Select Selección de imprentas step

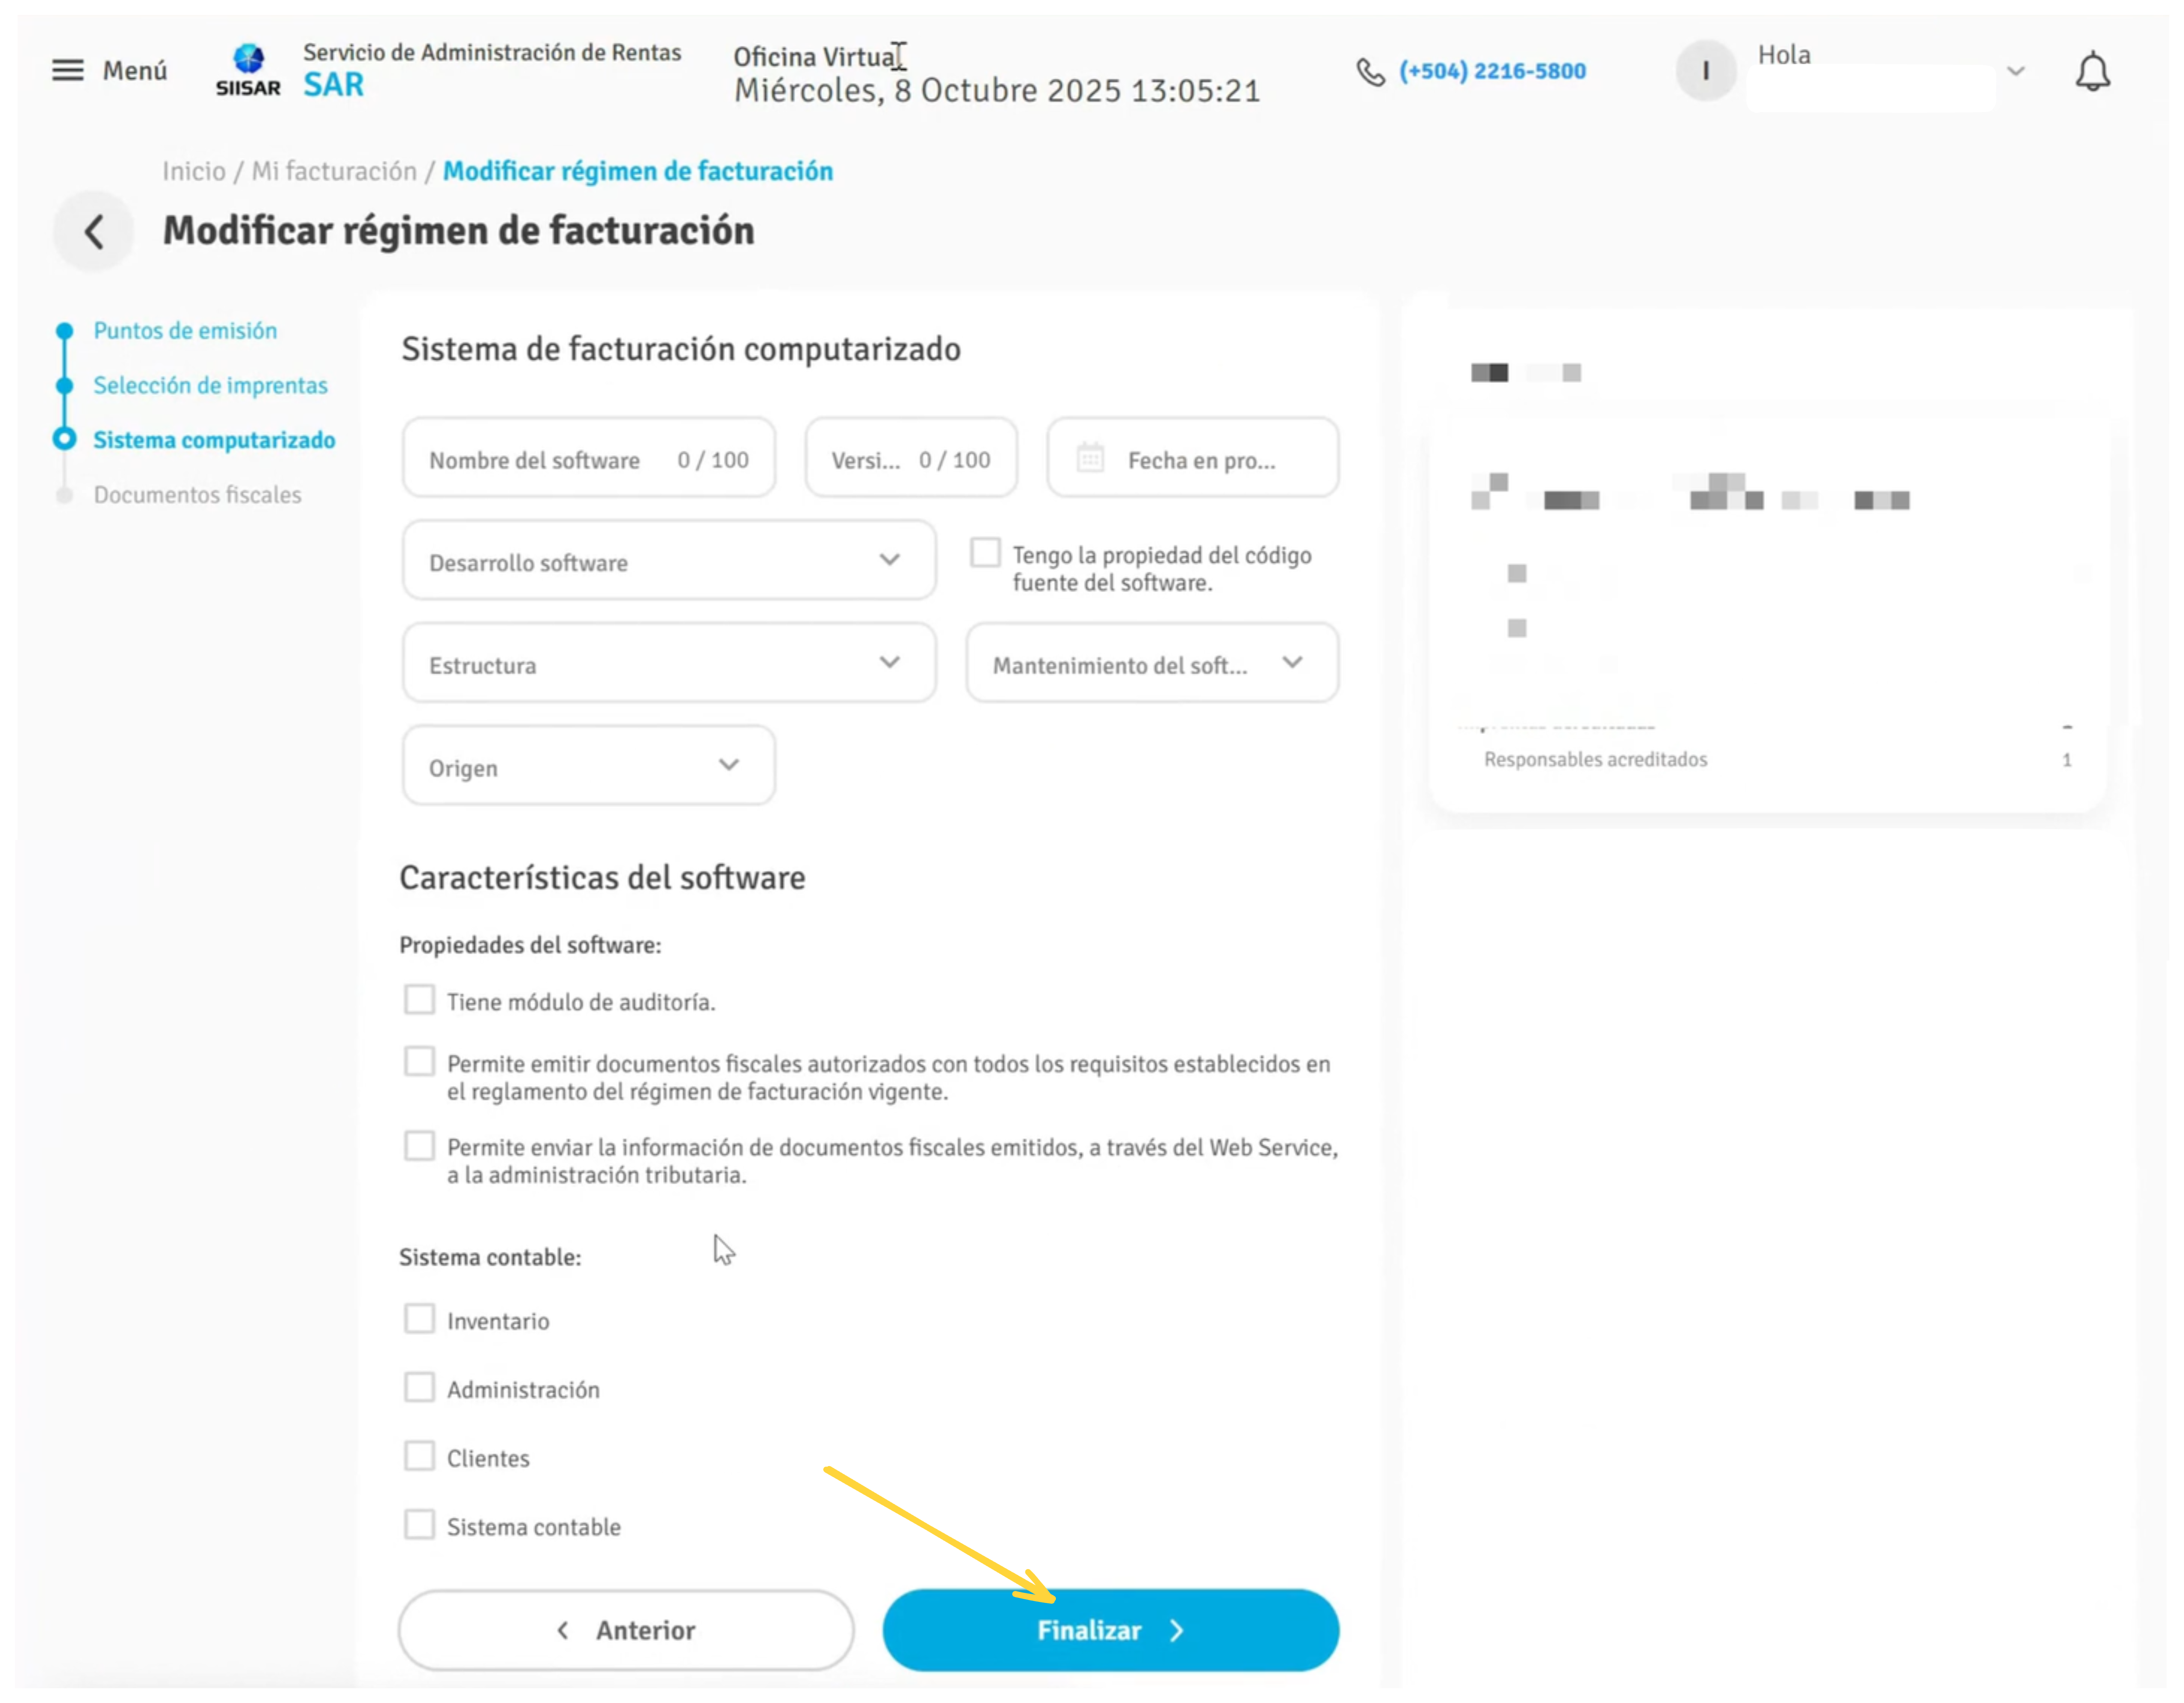[x=210, y=386]
